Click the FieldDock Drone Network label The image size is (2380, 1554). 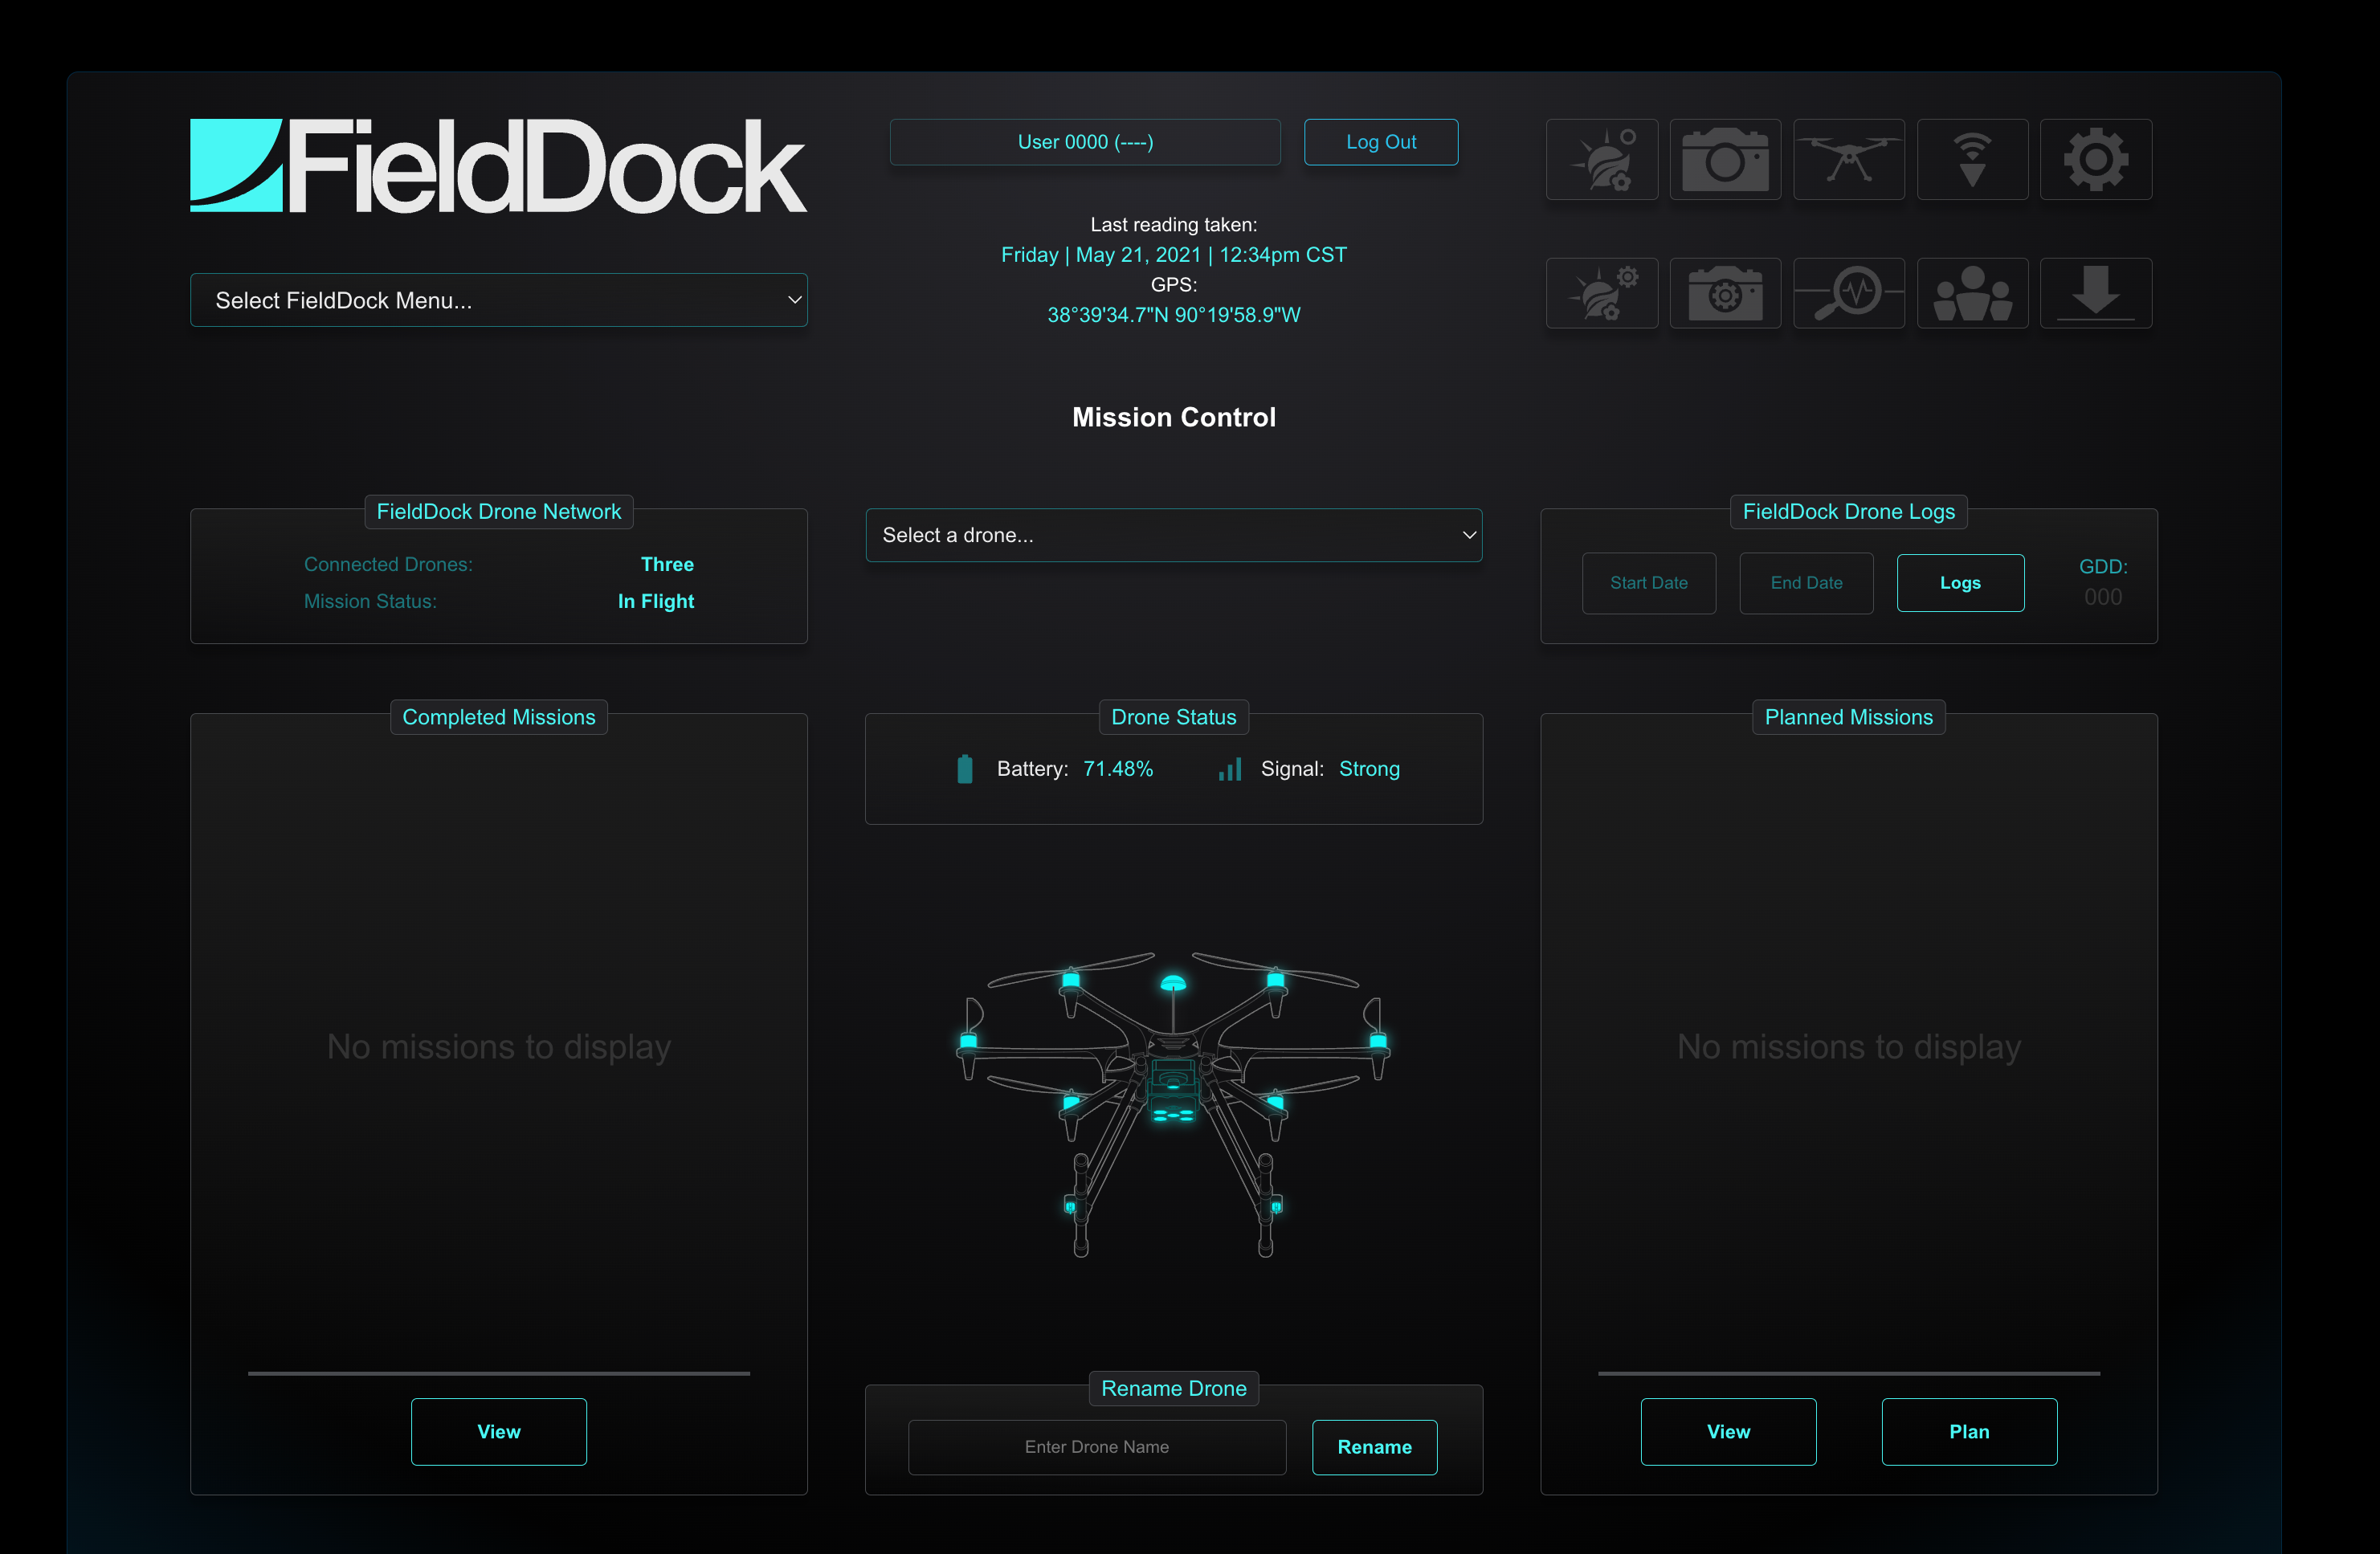tap(498, 512)
